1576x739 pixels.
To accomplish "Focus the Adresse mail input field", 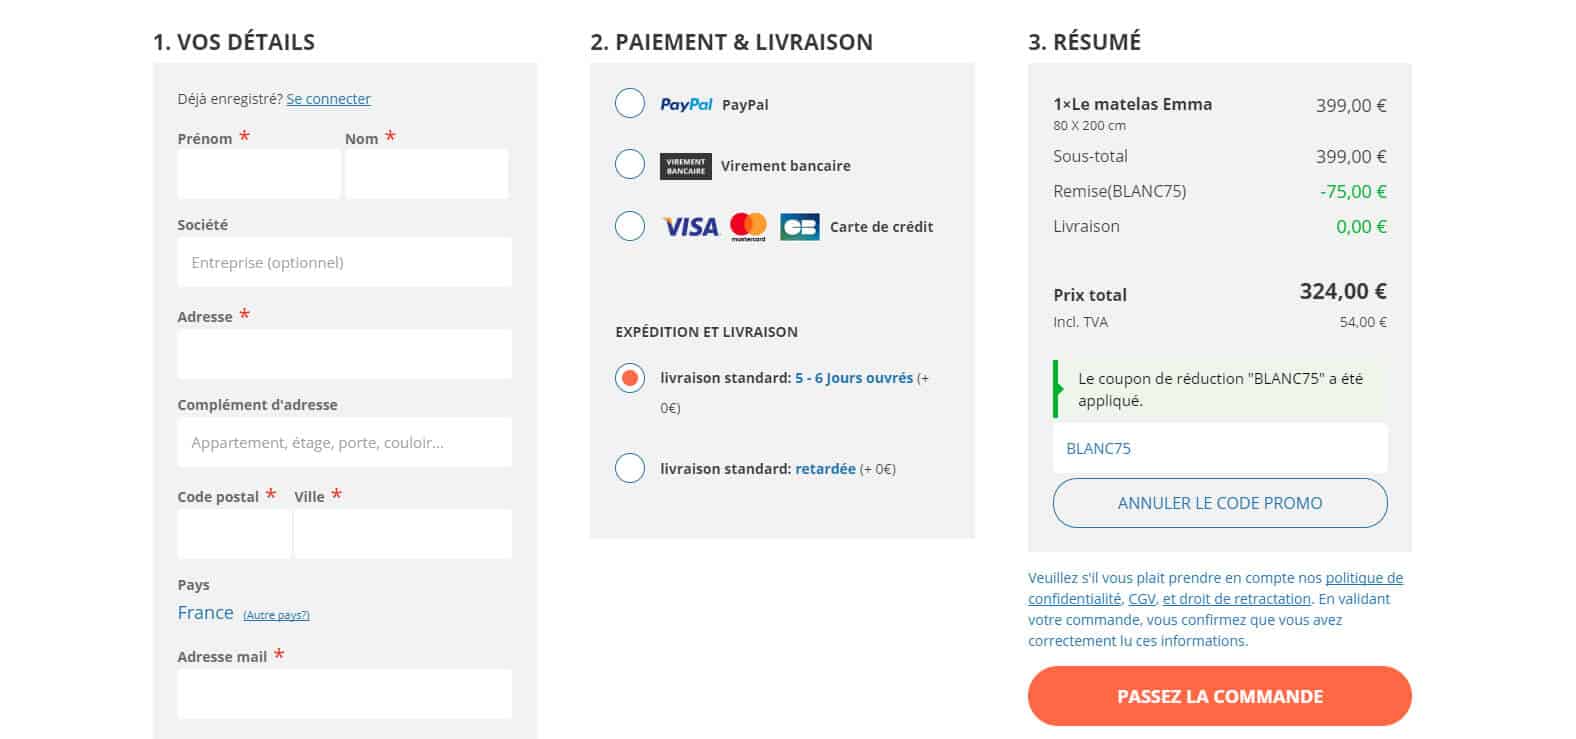I will point(344,693).
